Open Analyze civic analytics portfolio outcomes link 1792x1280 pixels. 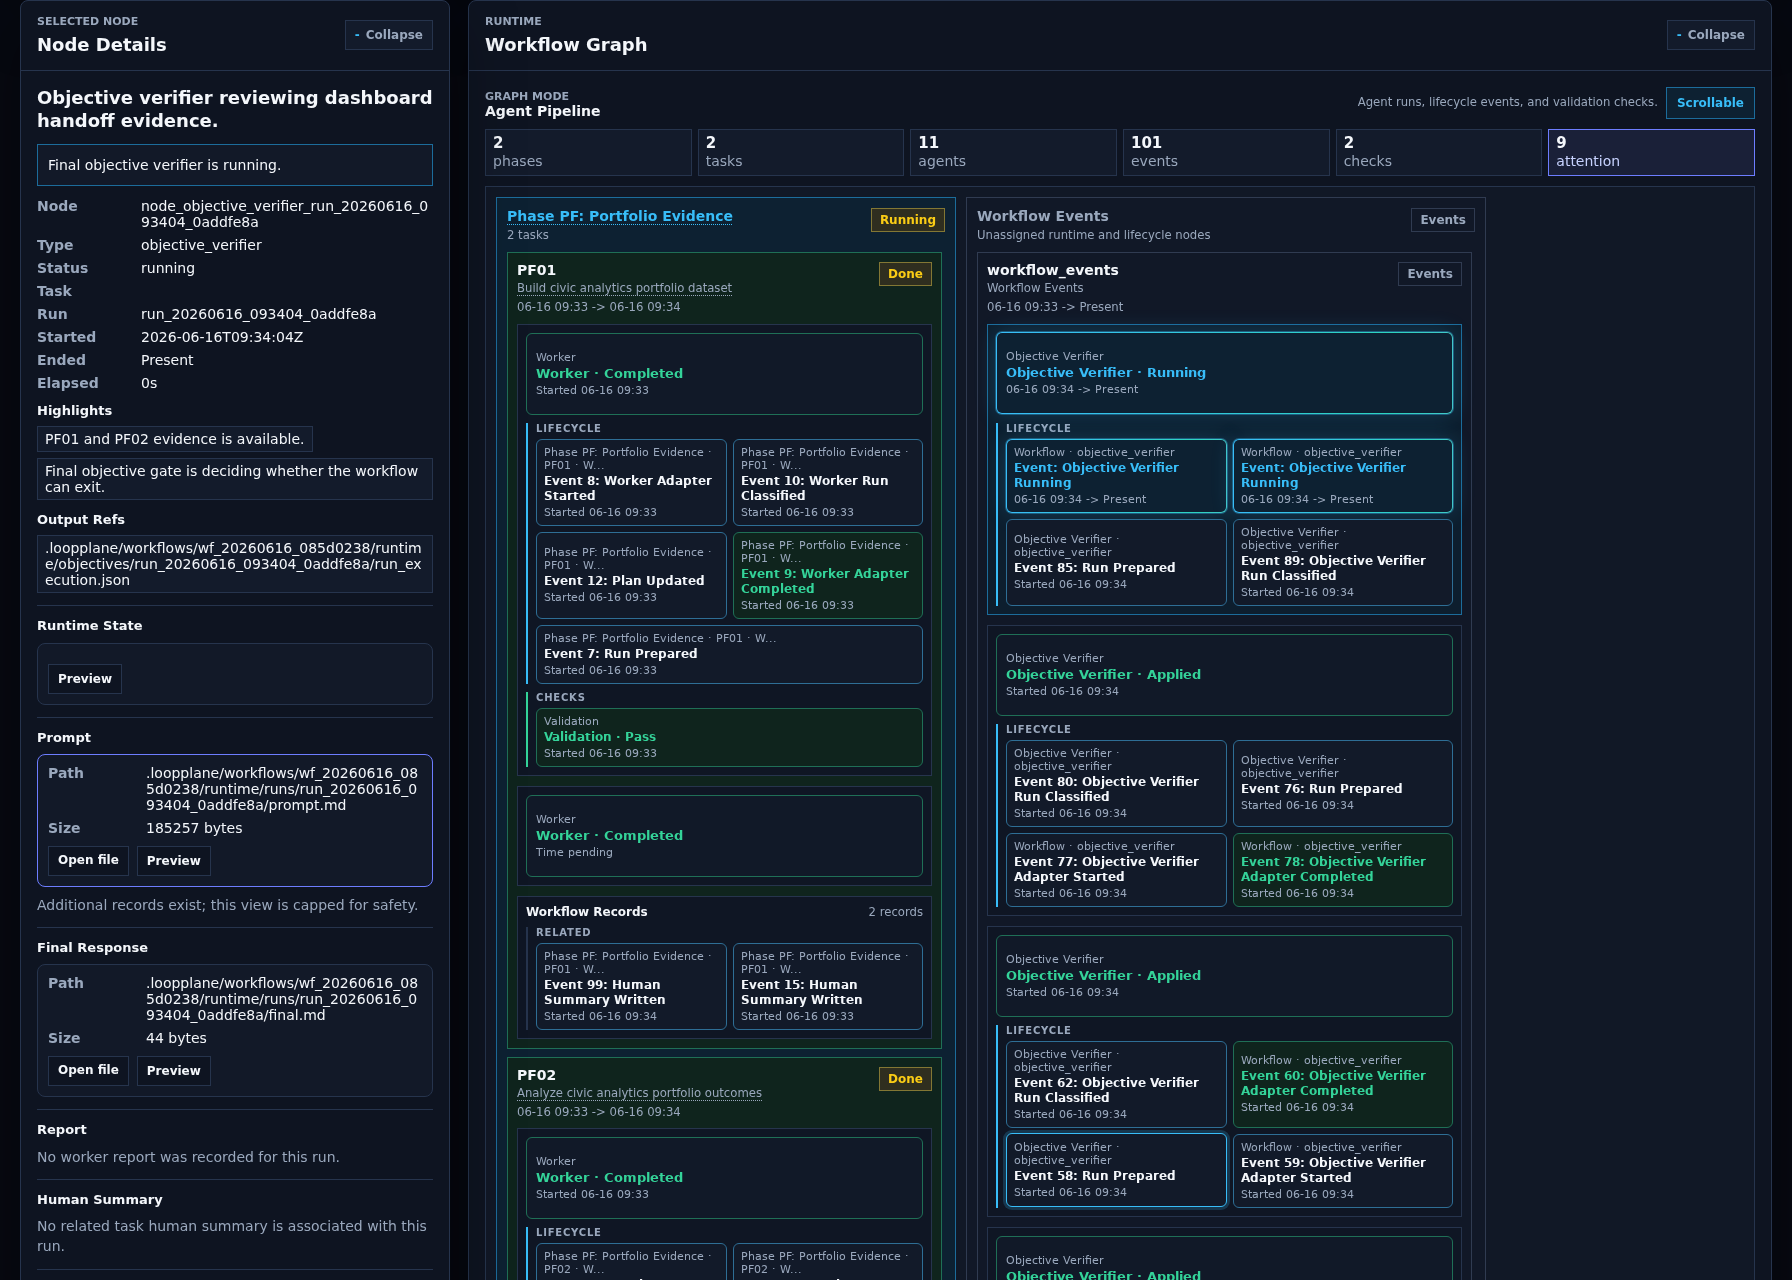pos(639,1093)
